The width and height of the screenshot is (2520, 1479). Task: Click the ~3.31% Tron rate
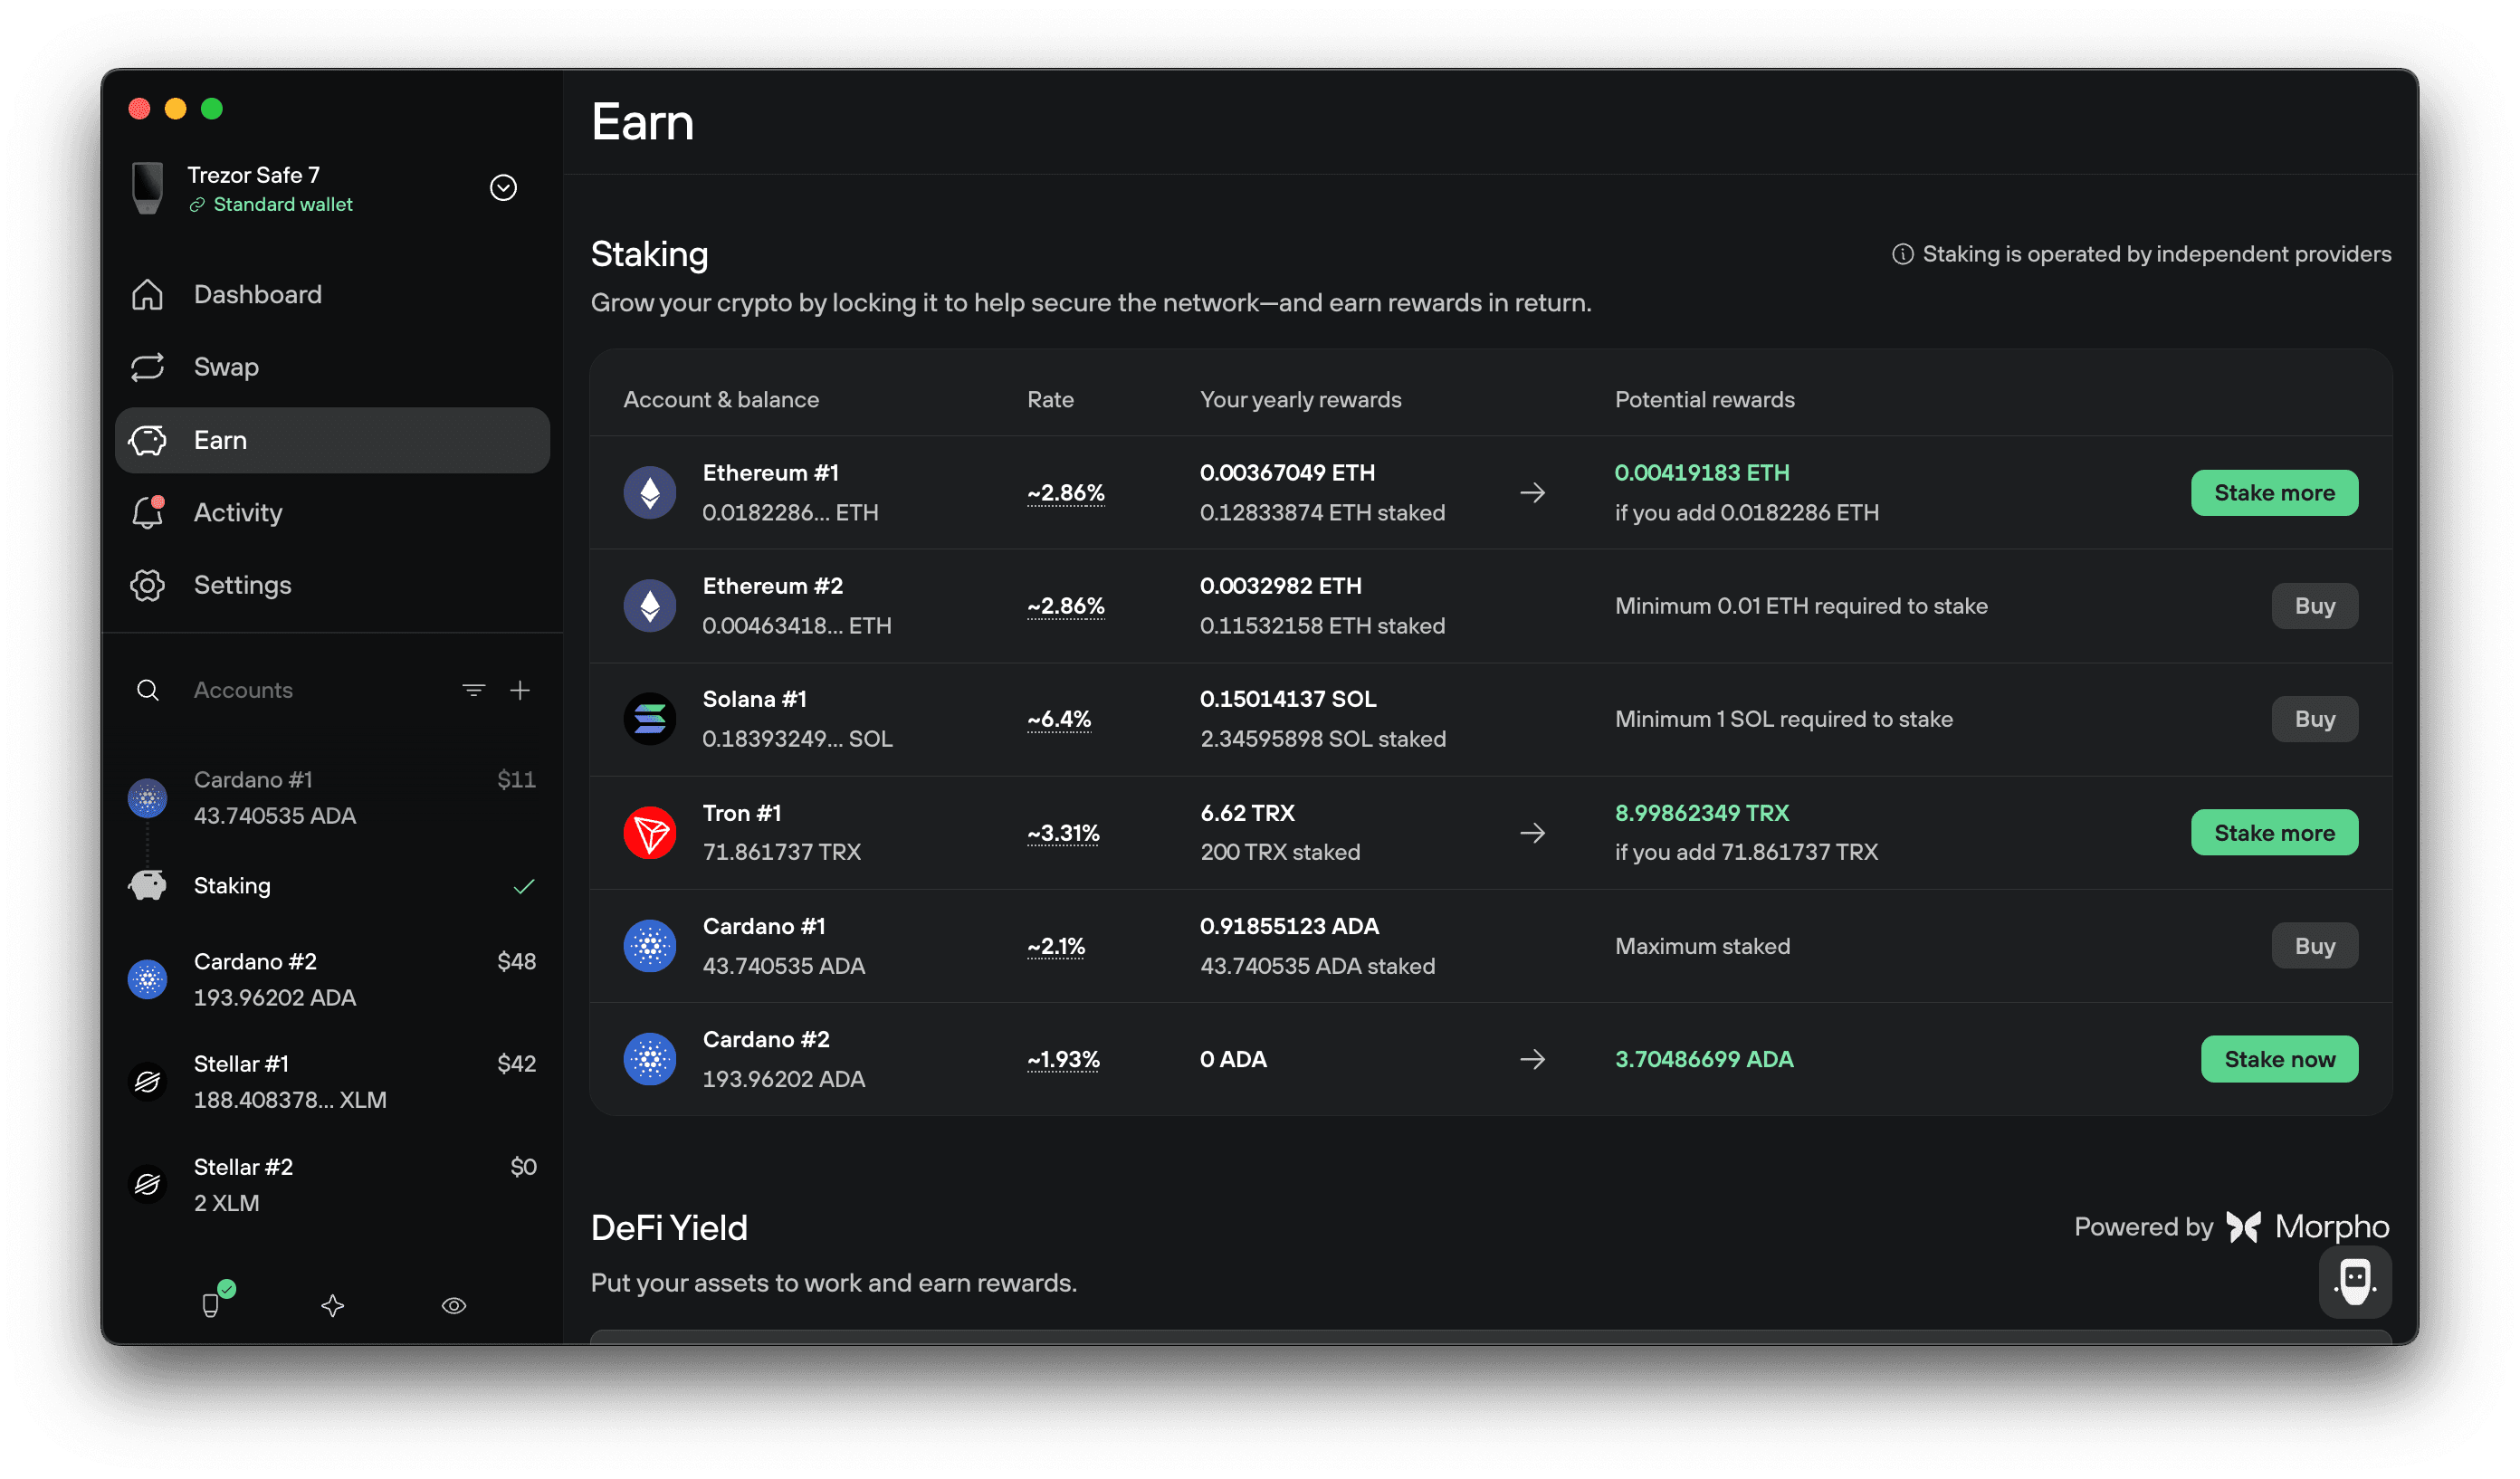point(1063,833)
